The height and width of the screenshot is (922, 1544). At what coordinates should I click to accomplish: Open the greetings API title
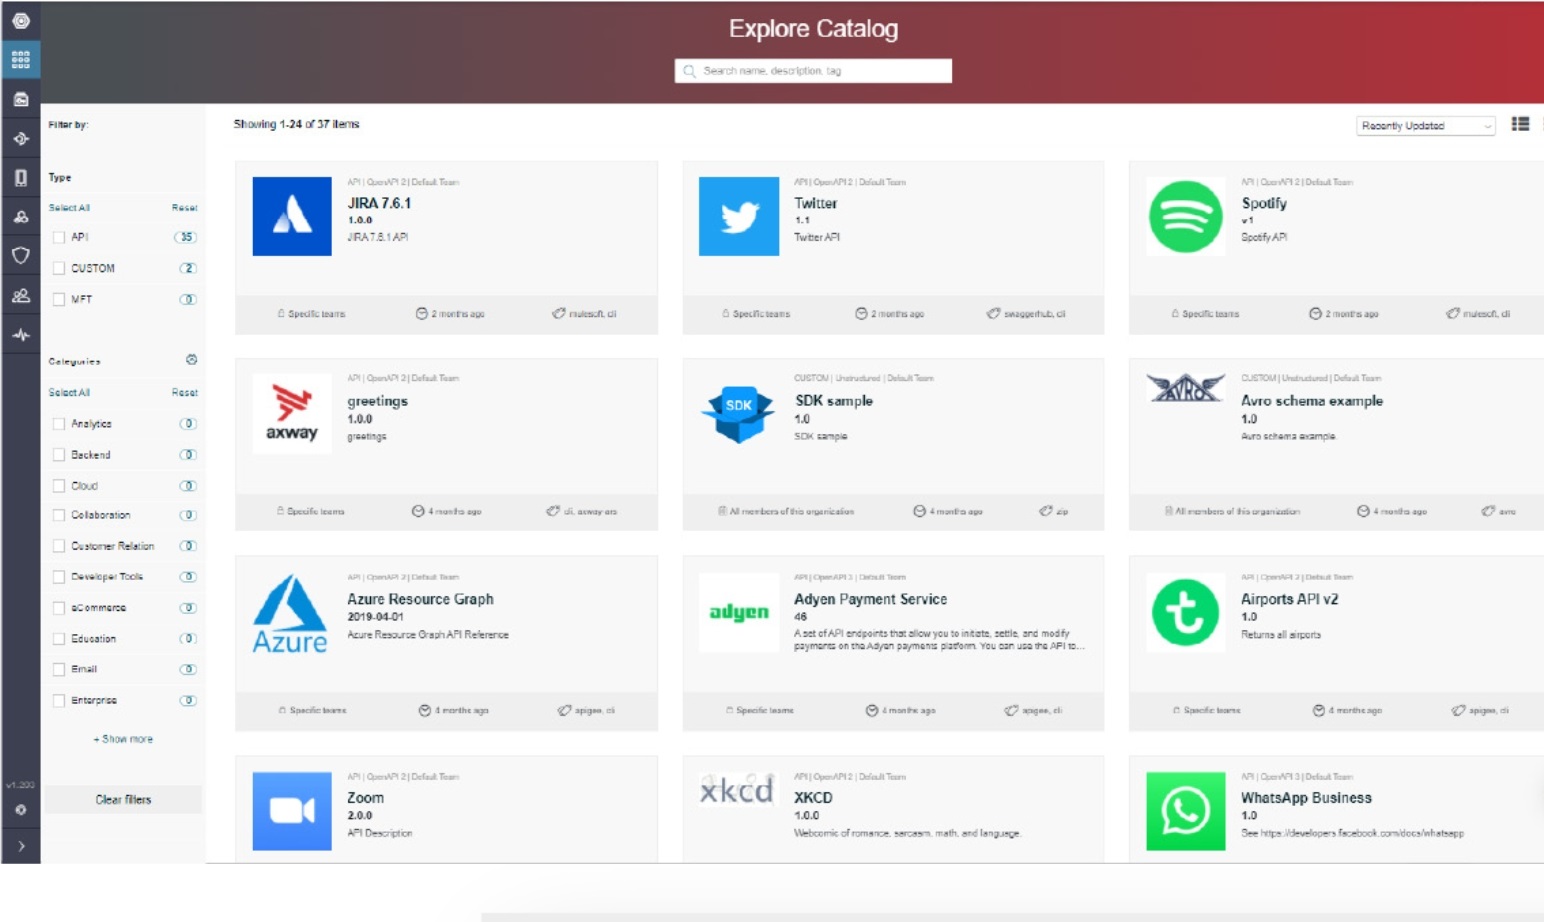coord(377,401)
